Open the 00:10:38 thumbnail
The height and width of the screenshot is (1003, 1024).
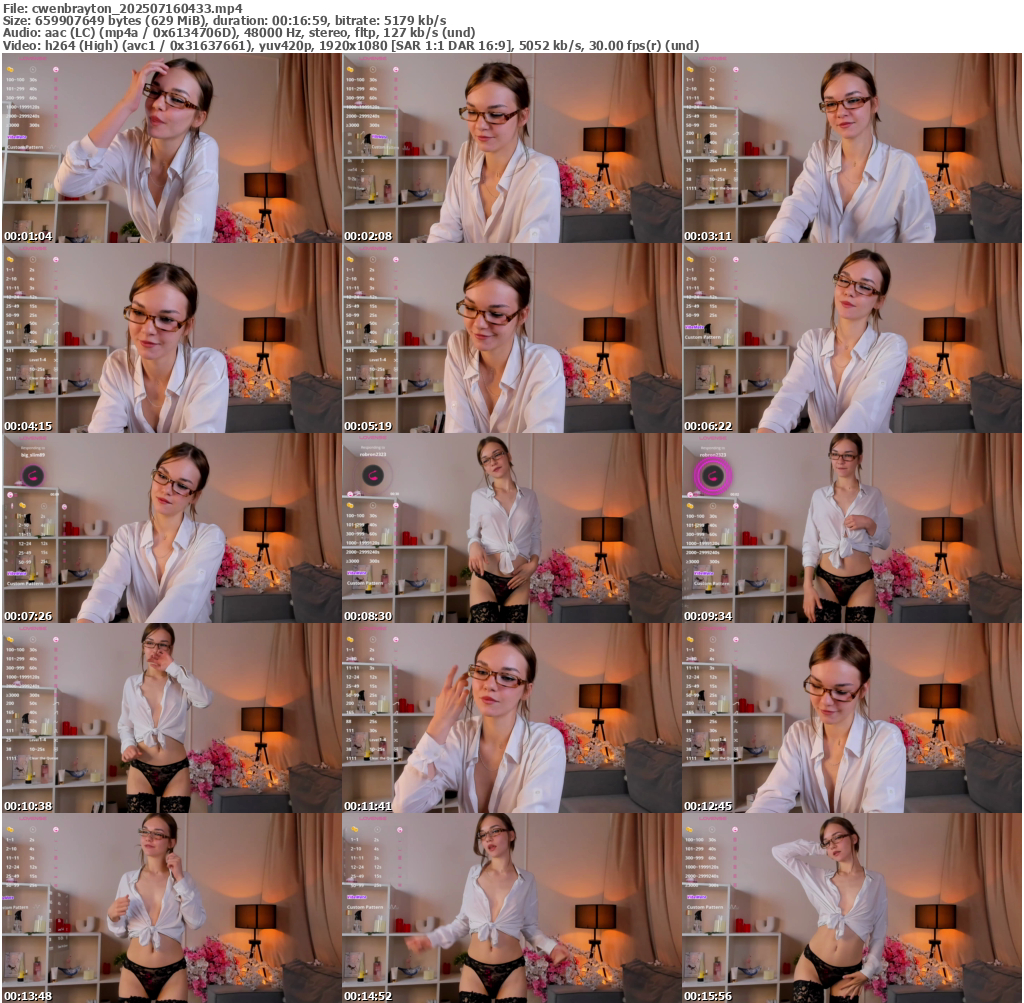pos(171,718)
